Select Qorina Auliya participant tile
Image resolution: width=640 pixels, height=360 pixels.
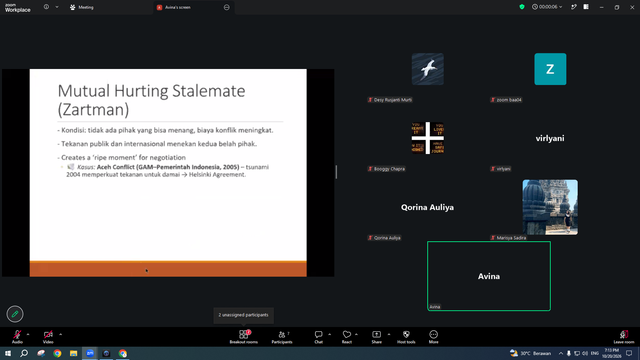(427, 207)
